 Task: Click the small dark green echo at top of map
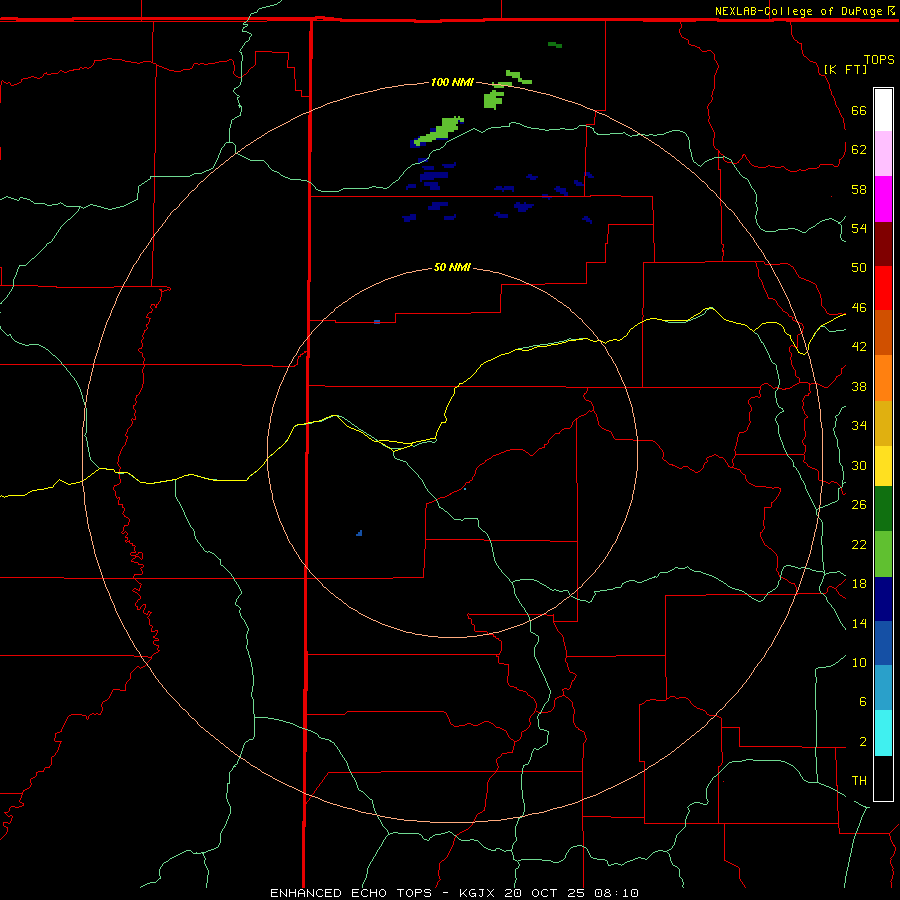pyautogui.click(x=555, y=44)
